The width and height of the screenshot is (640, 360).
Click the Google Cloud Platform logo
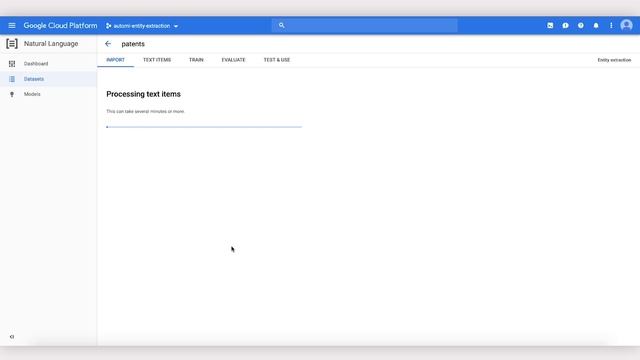pyautogui.click(x=60, y=26)
